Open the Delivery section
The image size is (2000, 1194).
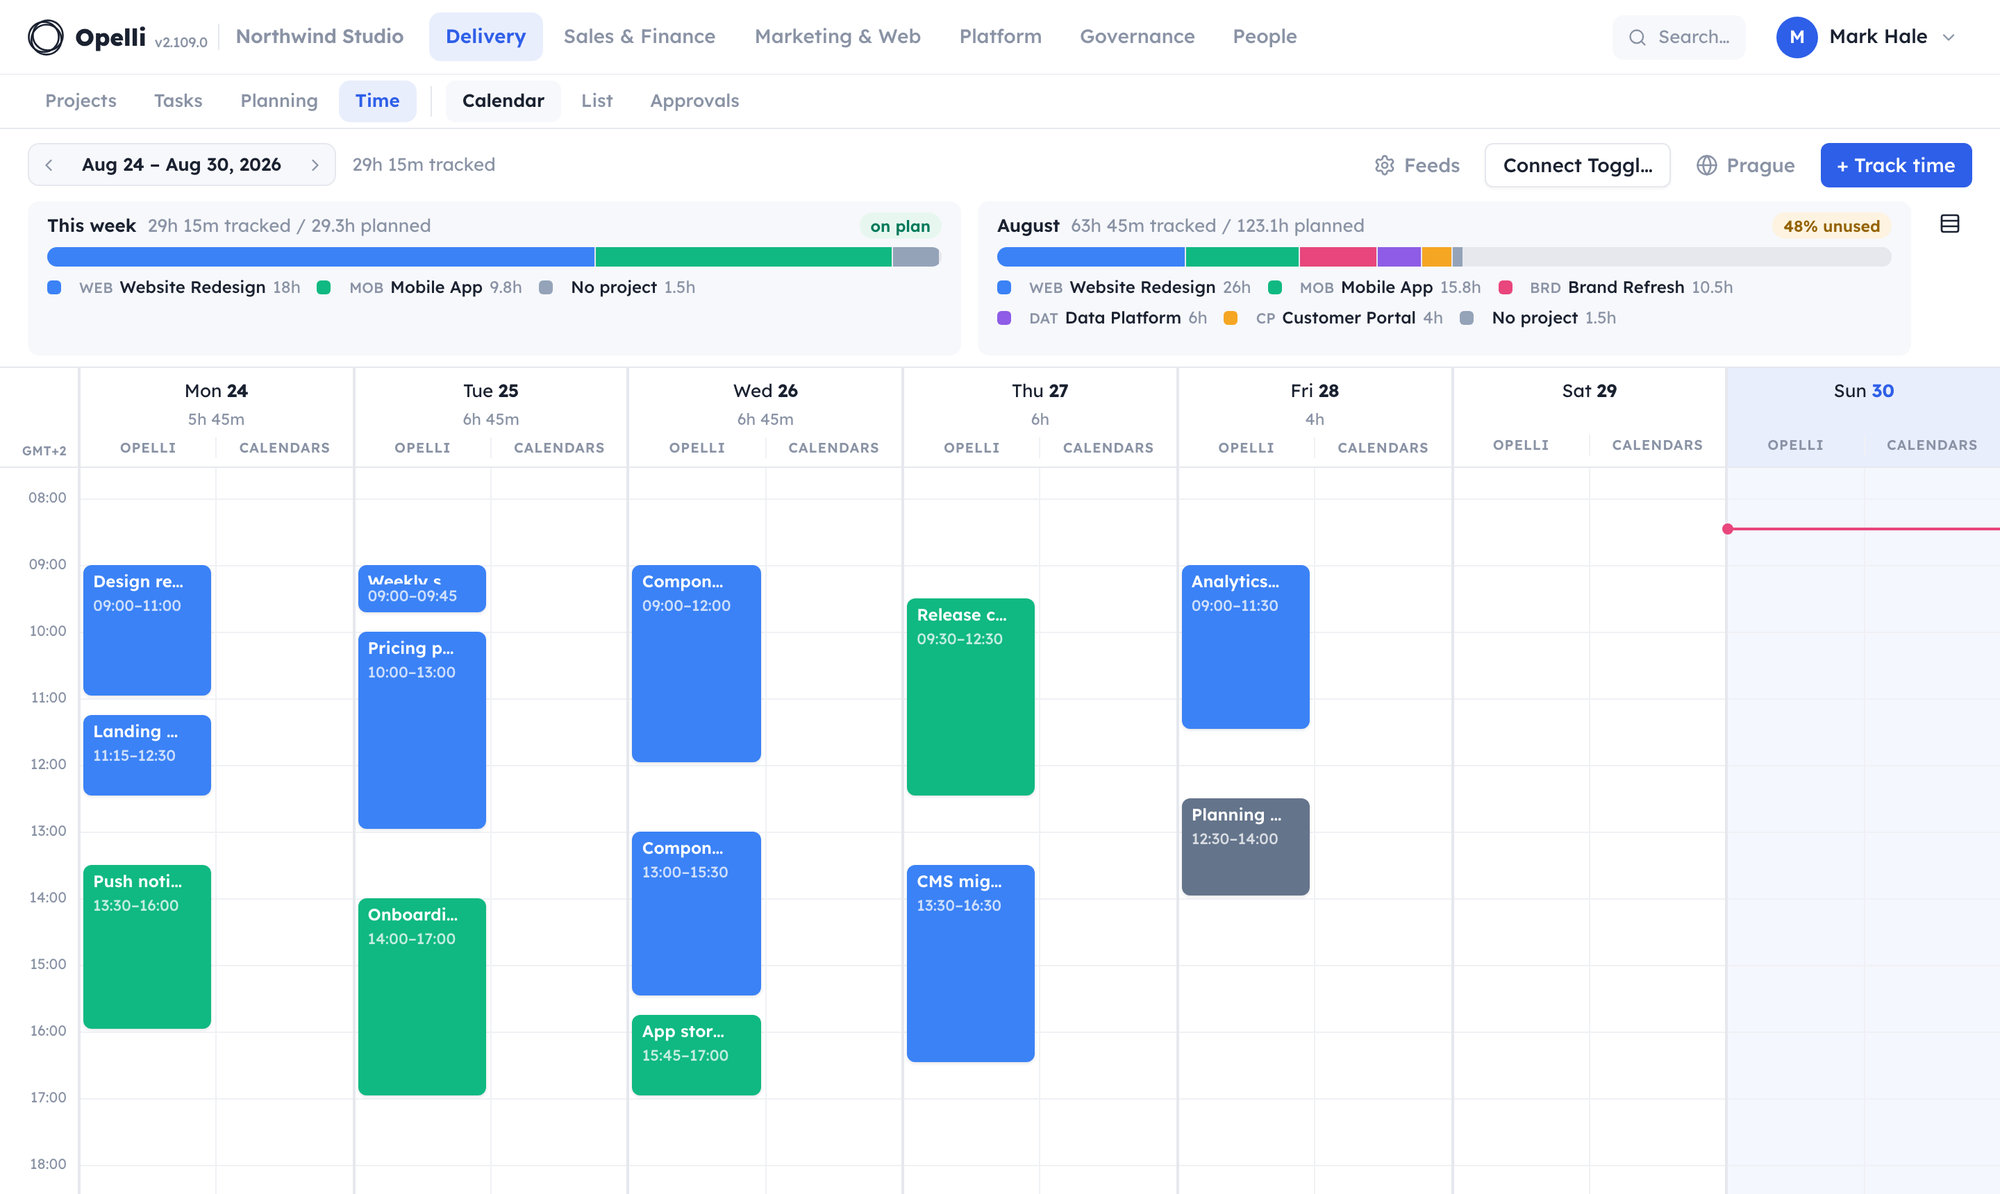[x=485, y=37]
